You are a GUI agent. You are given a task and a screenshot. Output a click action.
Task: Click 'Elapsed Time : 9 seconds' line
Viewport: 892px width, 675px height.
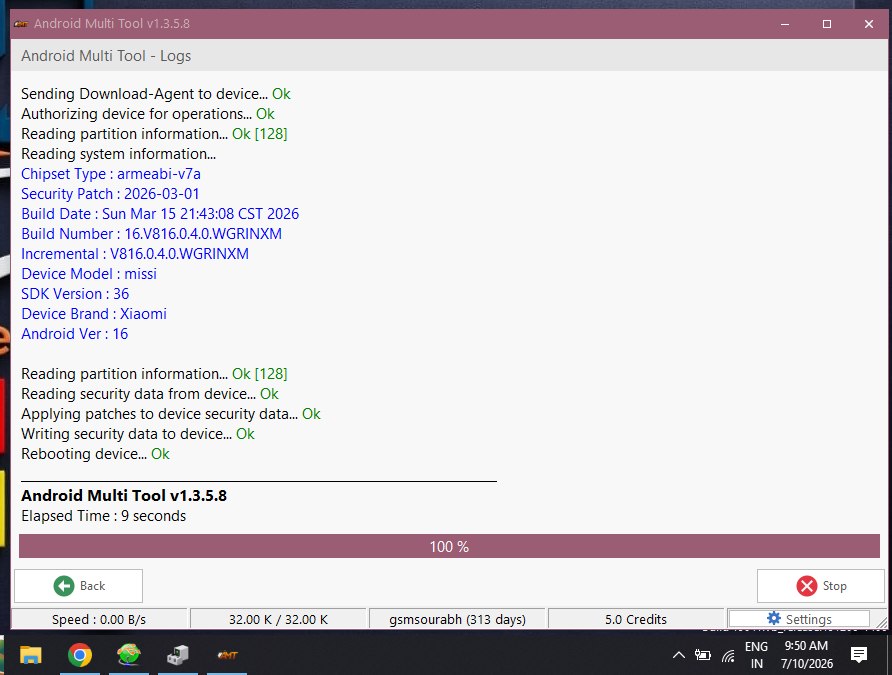104,516
